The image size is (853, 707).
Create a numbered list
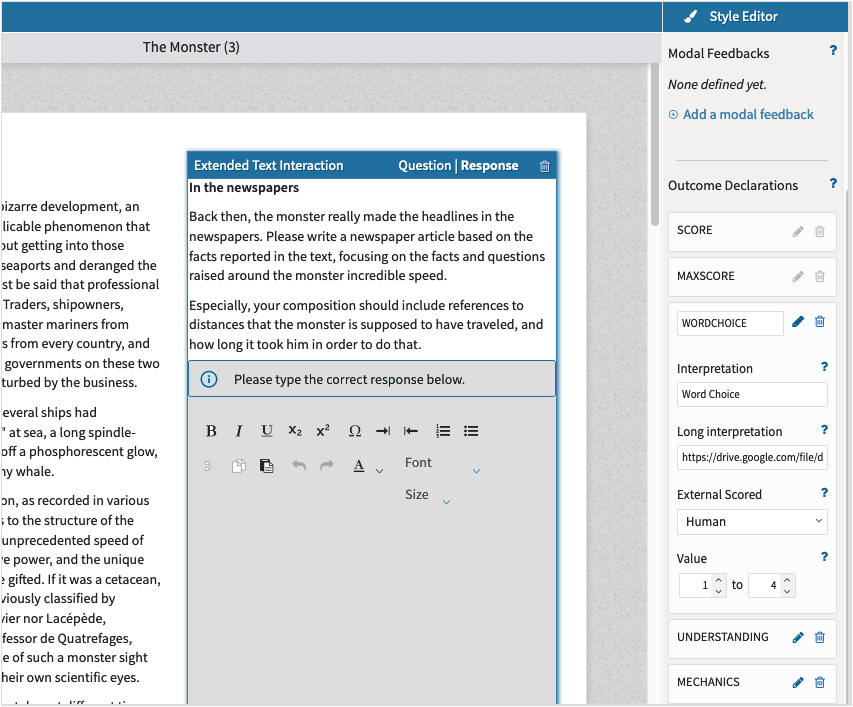443,431
